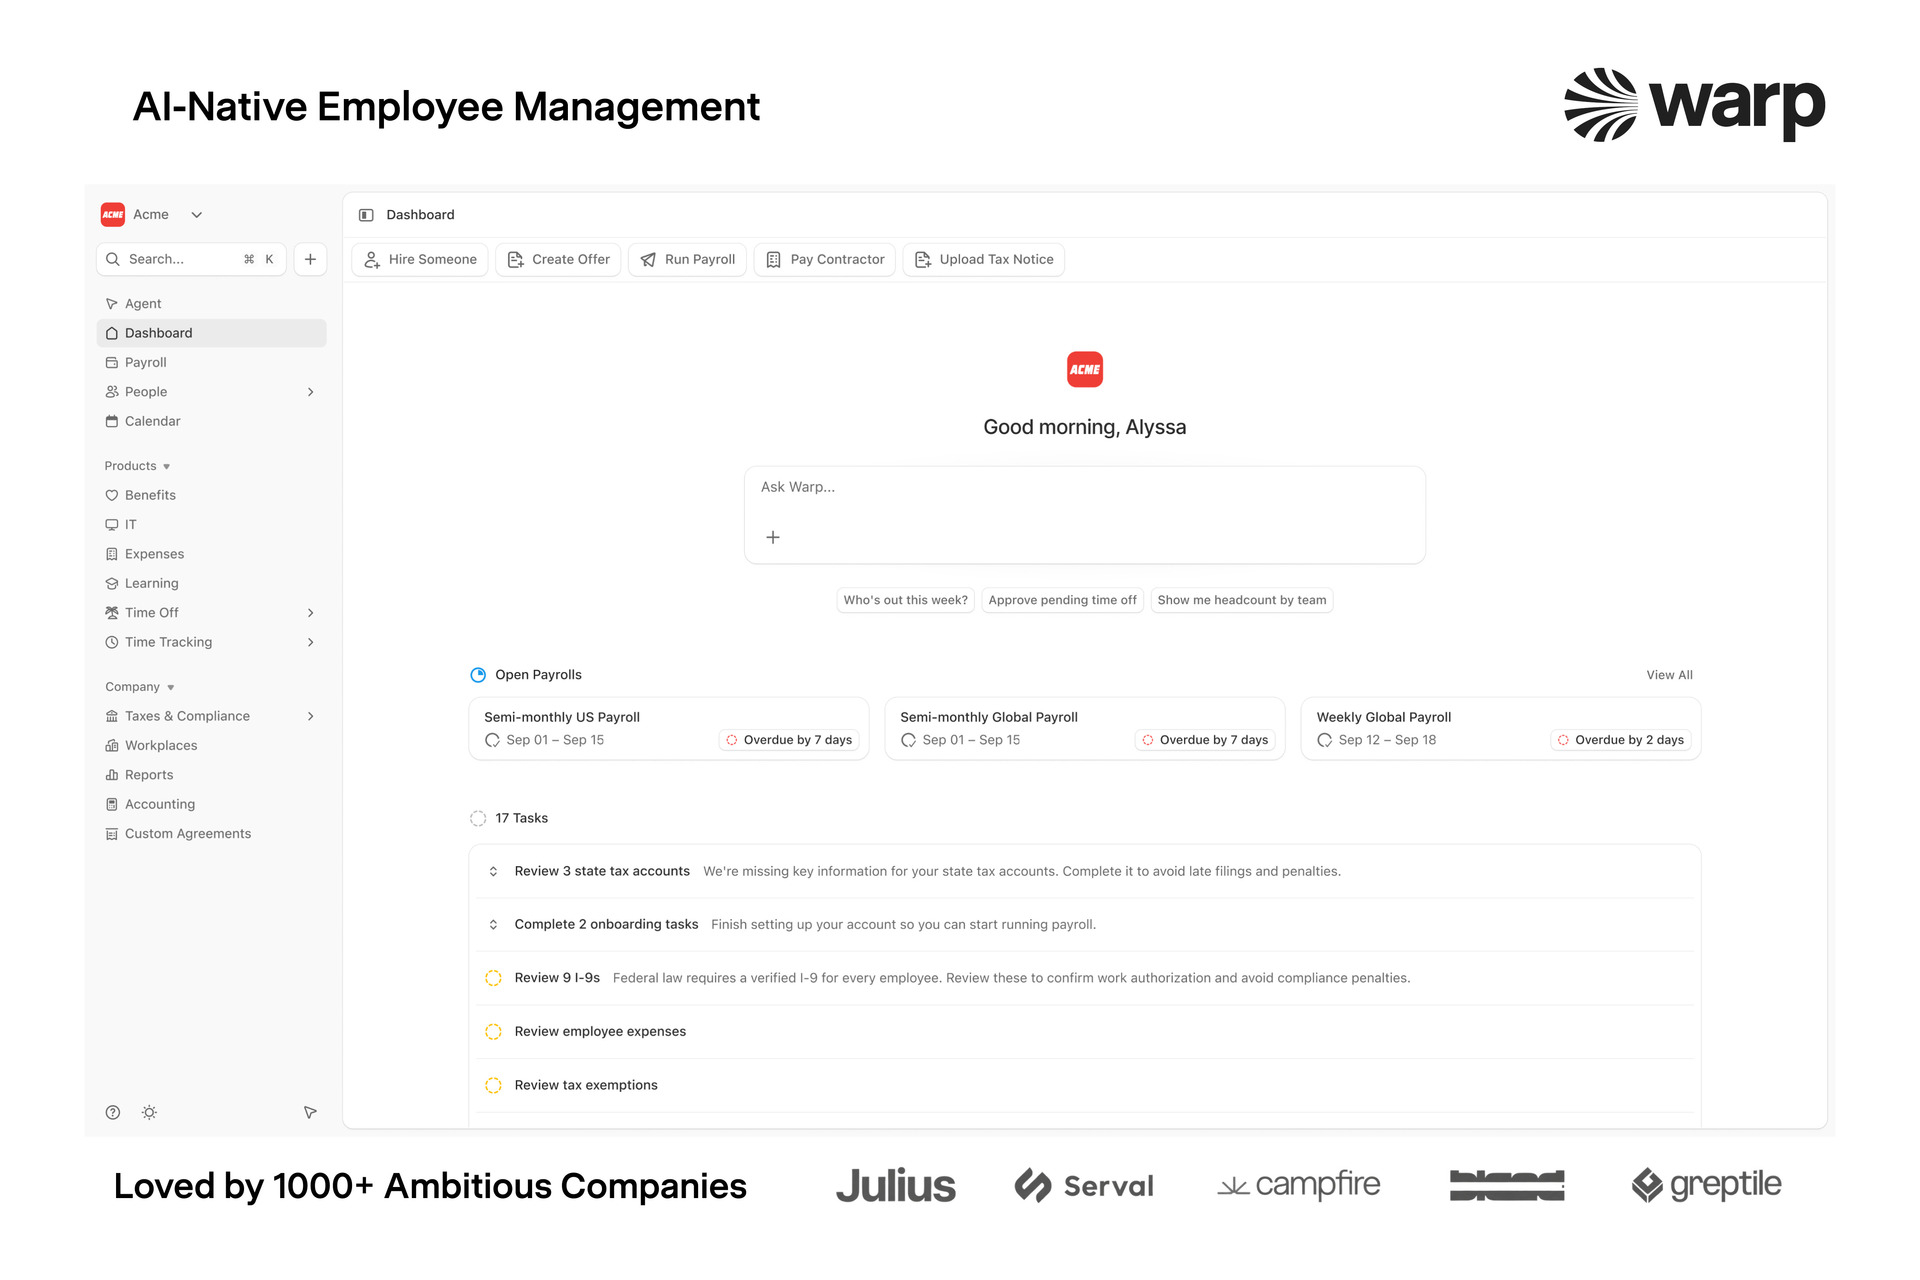1920x1280 pixels.
Task: Click the Sep 12 – Sep 18 date range
Action: click(x=1387, y=741)
